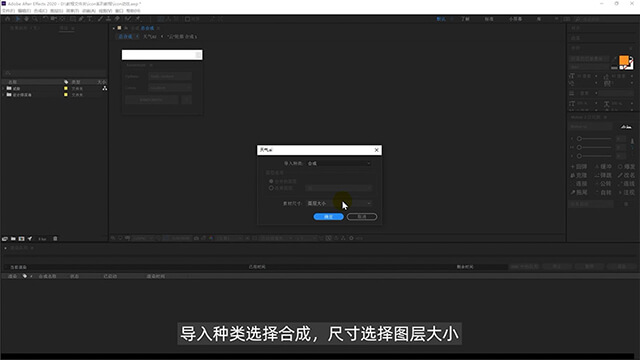Screen dimensions: 640x360
Task: Click the 拖尾 button in Motion panel
Action: point(579,192)
